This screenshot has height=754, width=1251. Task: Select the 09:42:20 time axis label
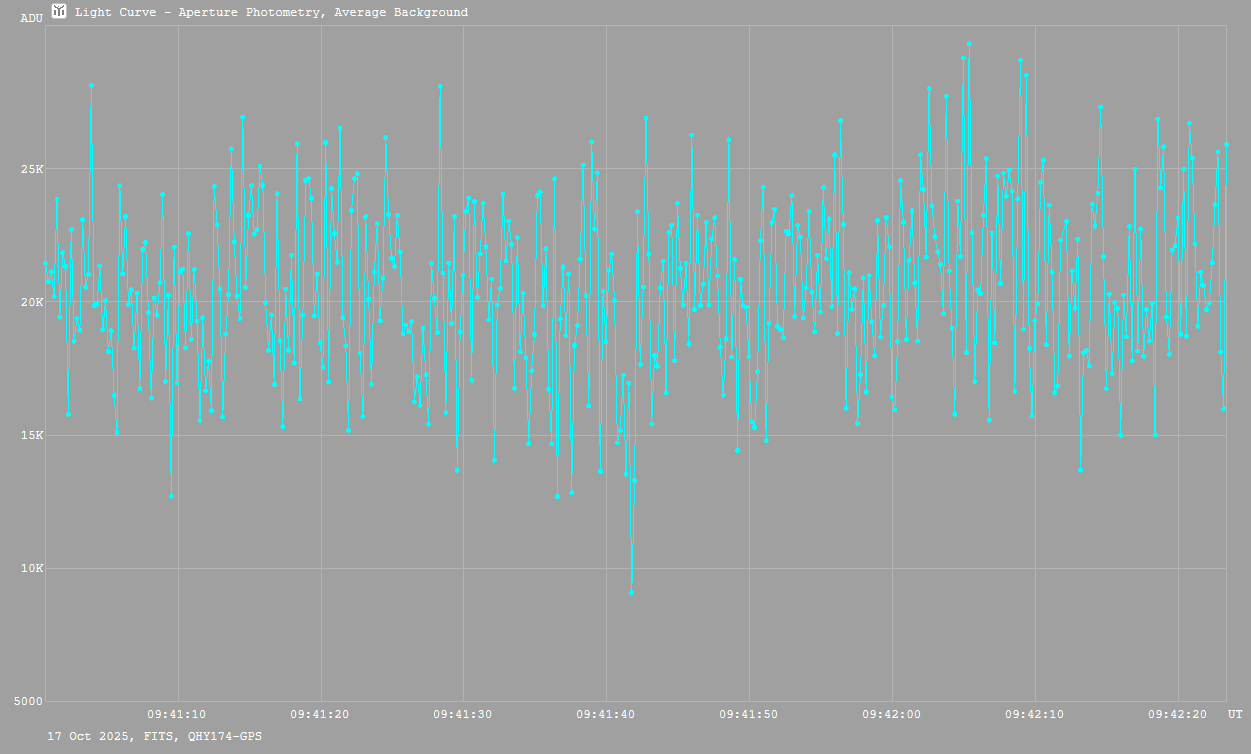coord(1178,715)
